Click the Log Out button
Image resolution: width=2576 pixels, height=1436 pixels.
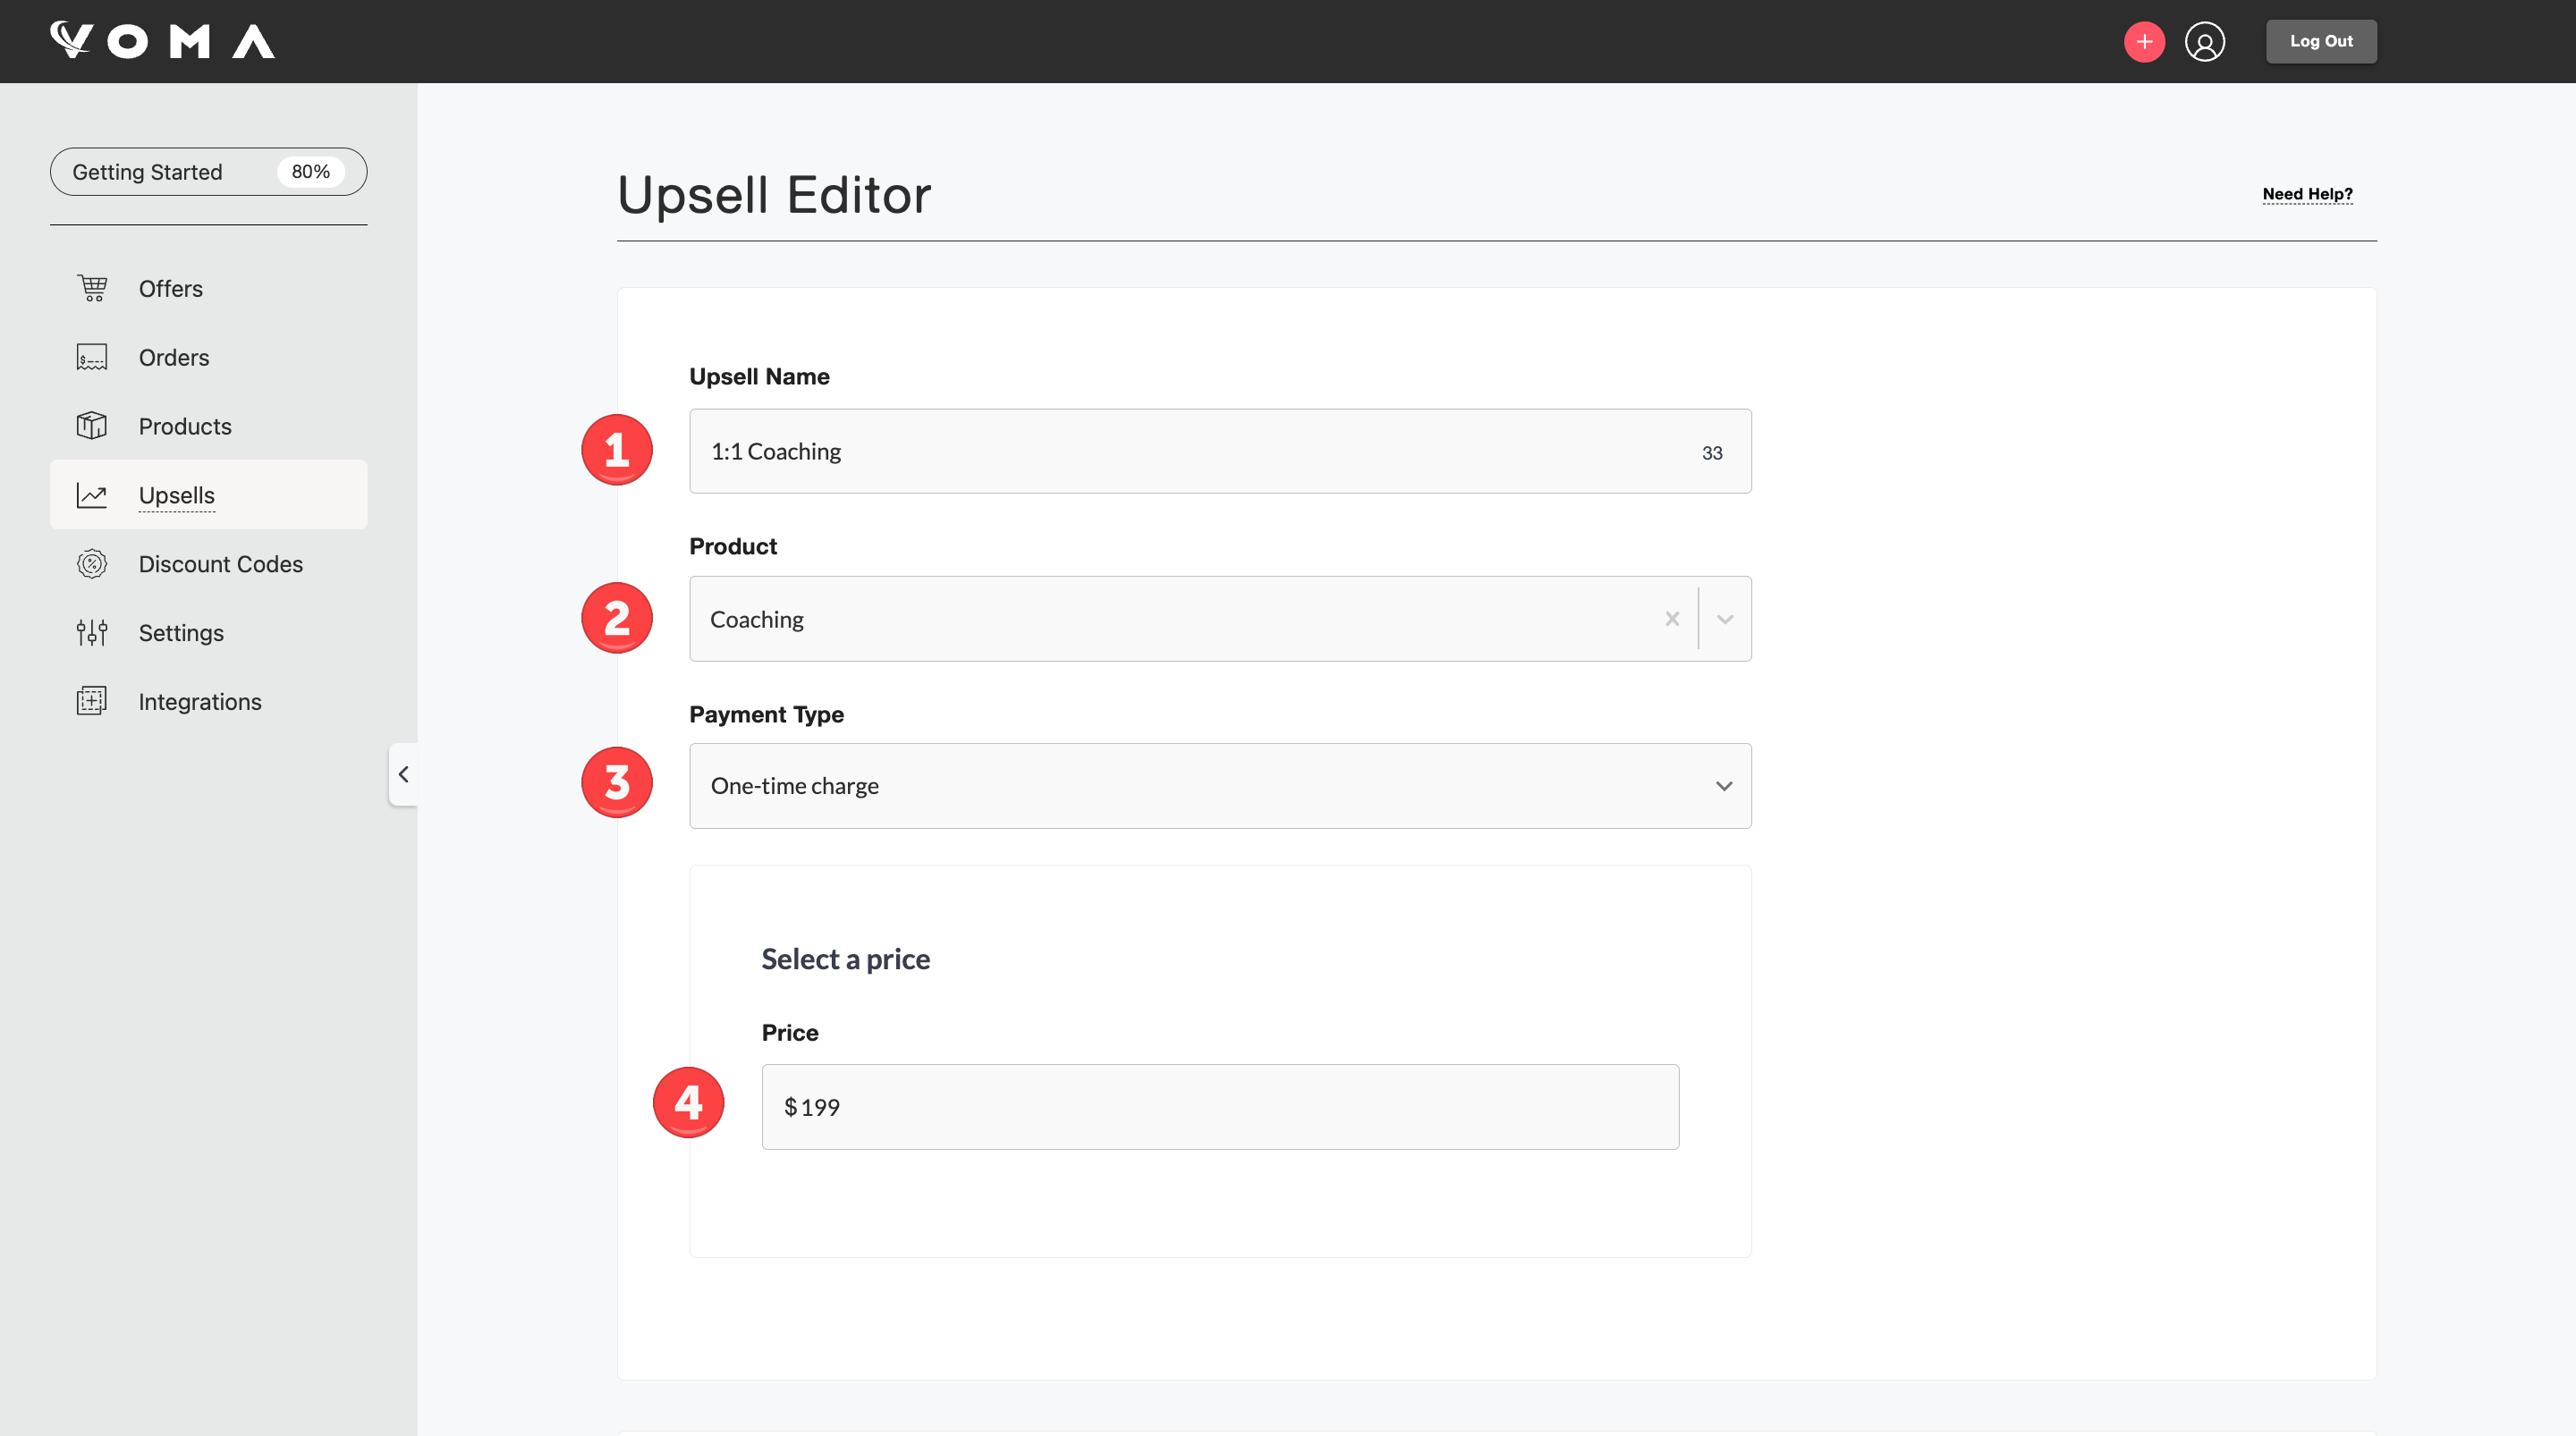tap(2321, 42)
